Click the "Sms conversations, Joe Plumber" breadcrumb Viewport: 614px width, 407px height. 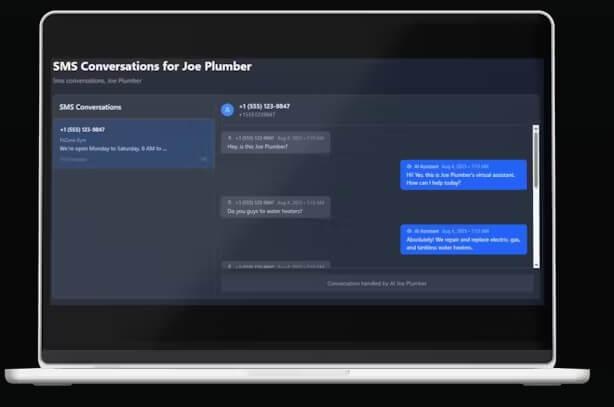(97, 81)
